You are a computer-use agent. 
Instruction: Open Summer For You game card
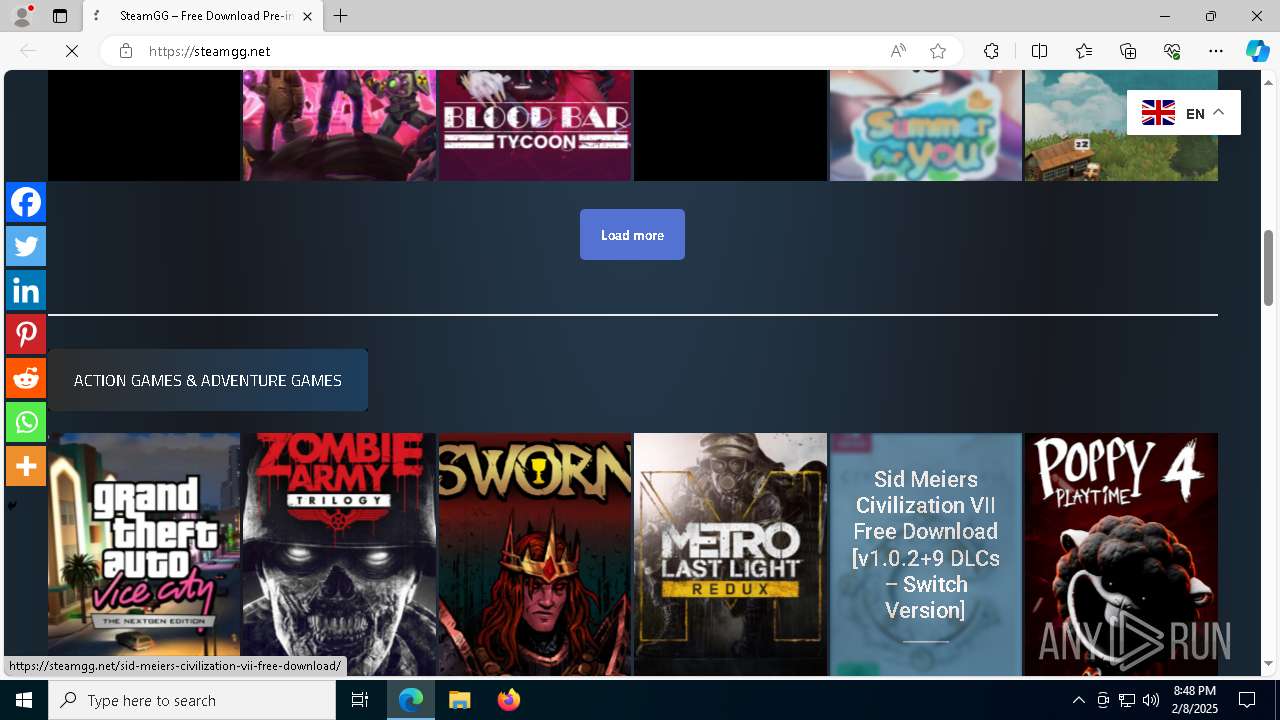pos(926,125)
